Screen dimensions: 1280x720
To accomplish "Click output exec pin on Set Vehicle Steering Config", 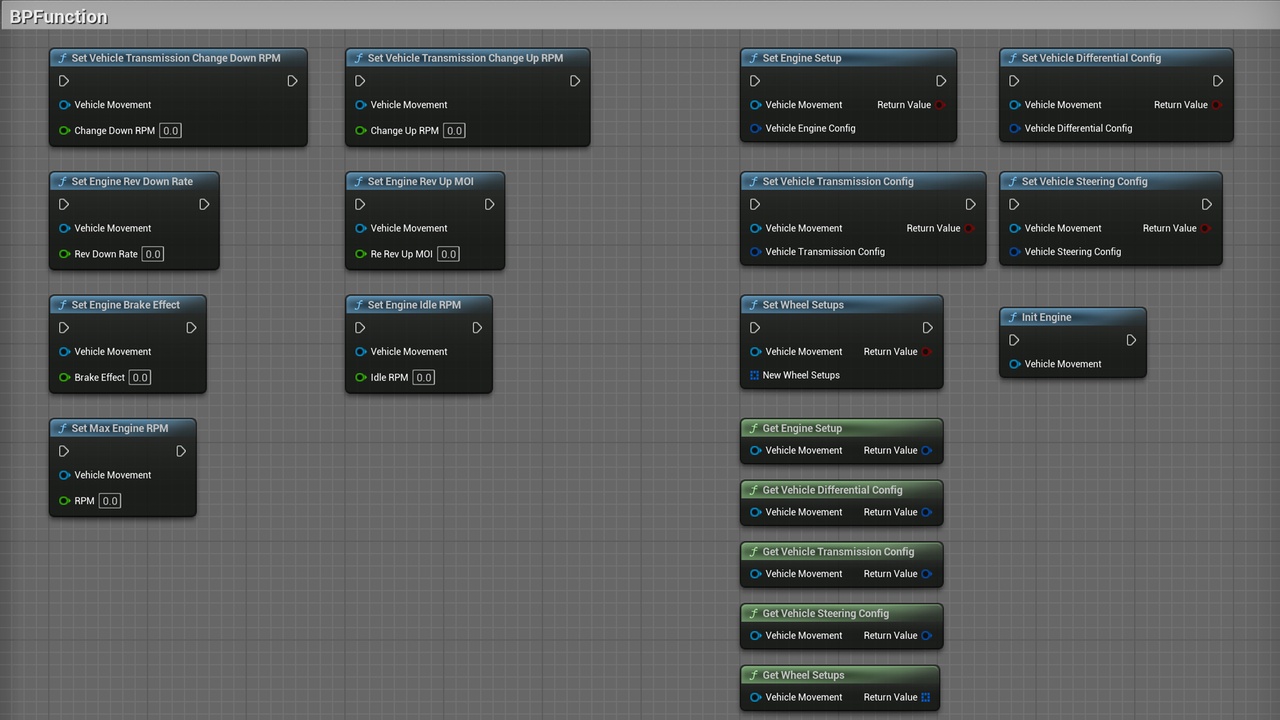I will coord(1207,204).
